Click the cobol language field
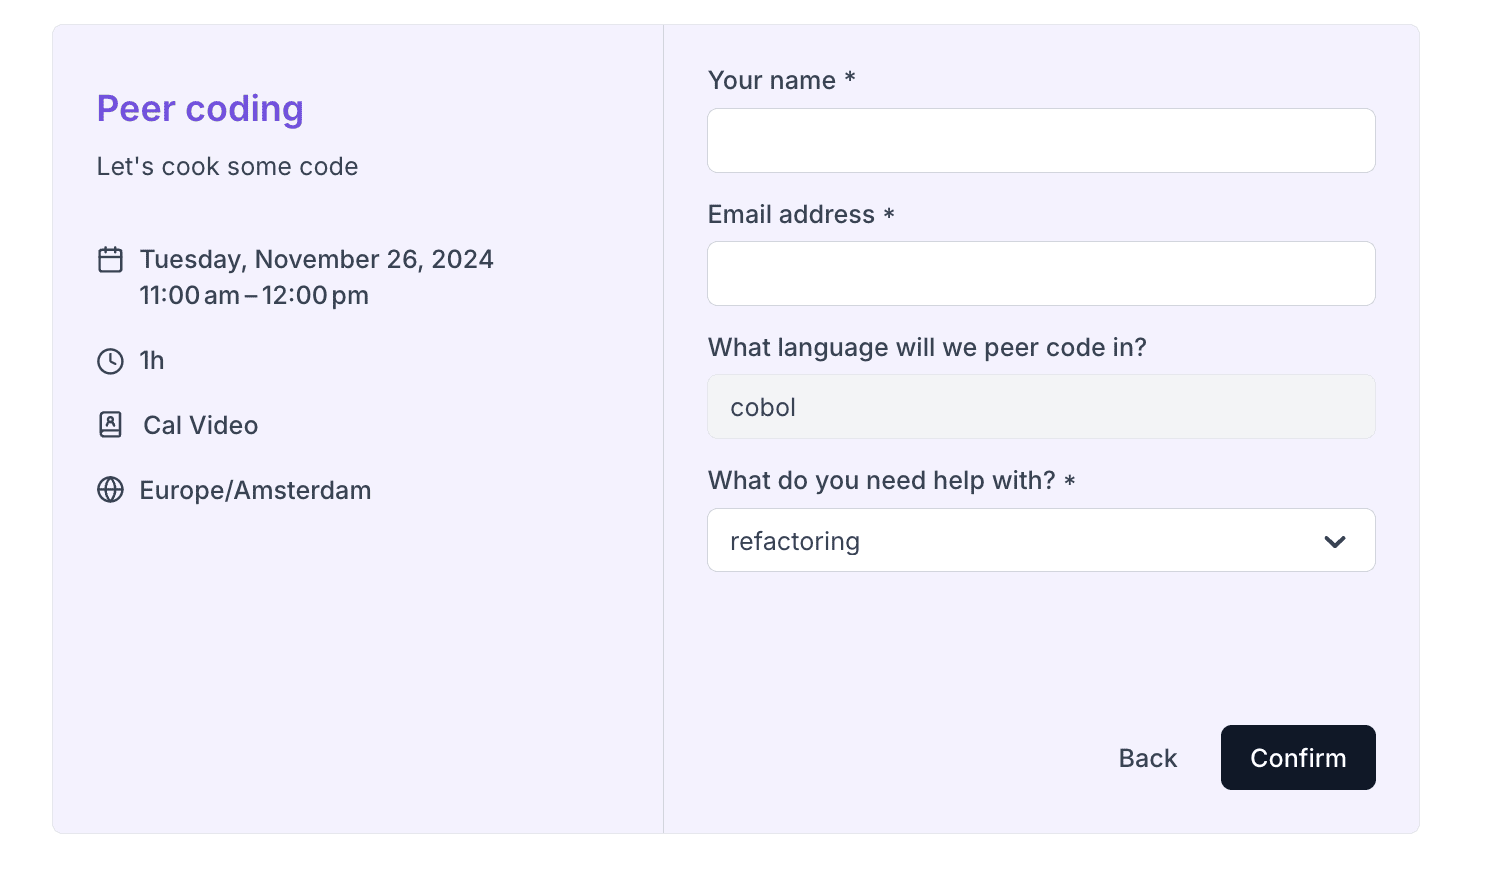The image size is (1512, 872). pyautogui.click(x=1040, y=407)
